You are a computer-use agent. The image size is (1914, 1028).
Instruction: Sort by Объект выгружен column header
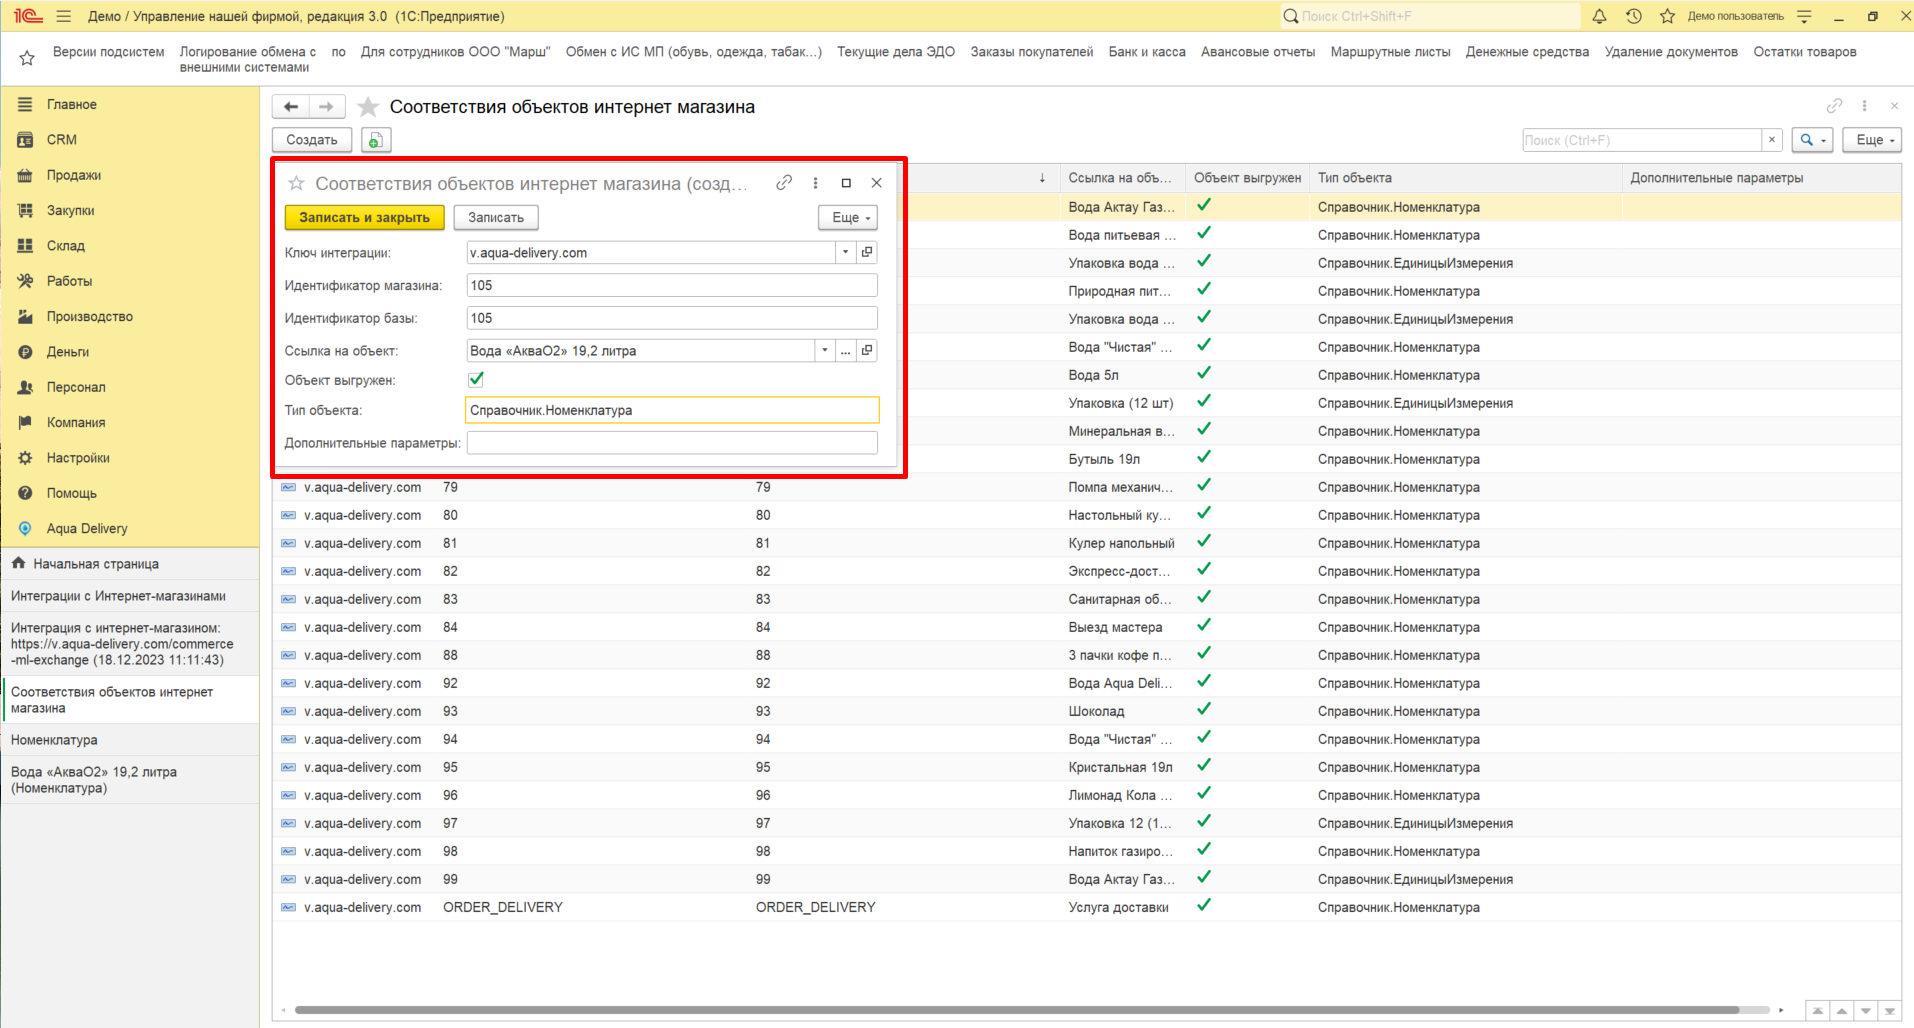tap(1247, 178)
